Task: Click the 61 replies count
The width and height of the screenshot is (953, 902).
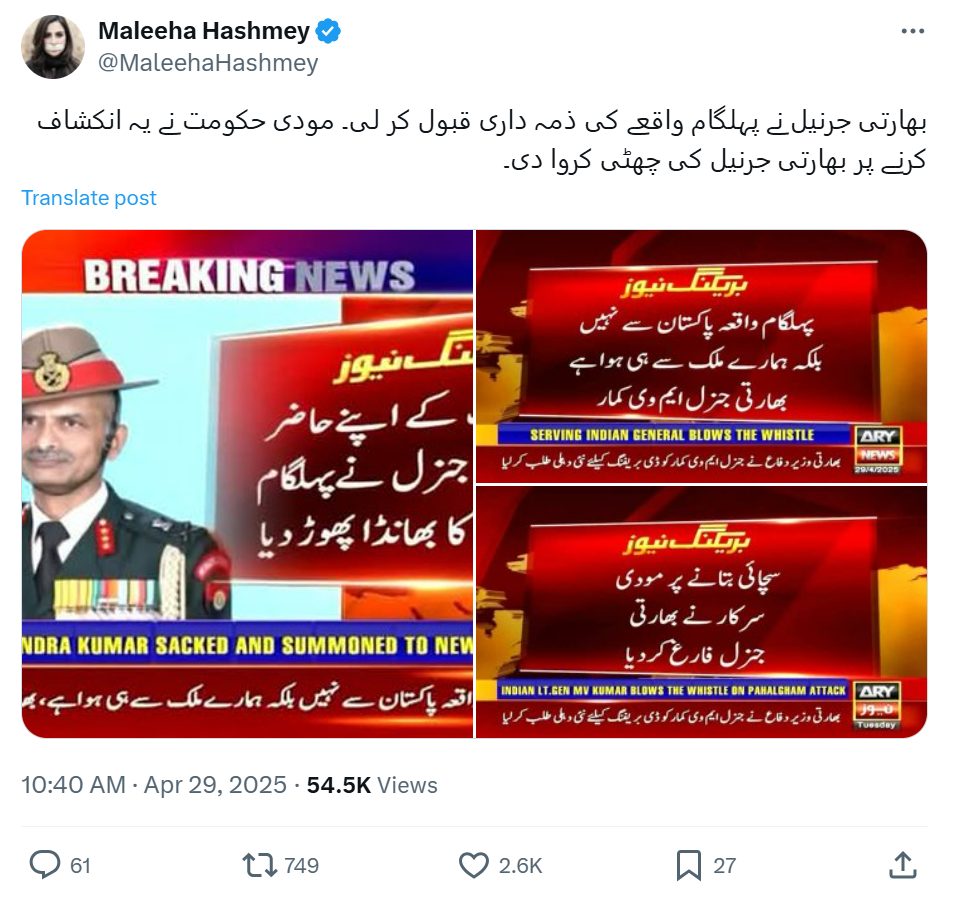Action: pyautogui.click(x=80, y=866)
